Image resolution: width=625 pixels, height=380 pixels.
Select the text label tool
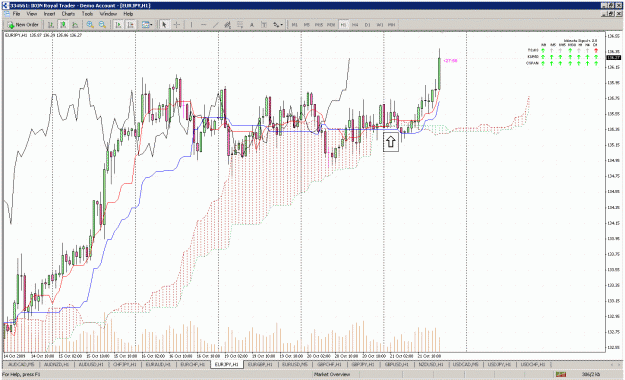pos(264,25)
